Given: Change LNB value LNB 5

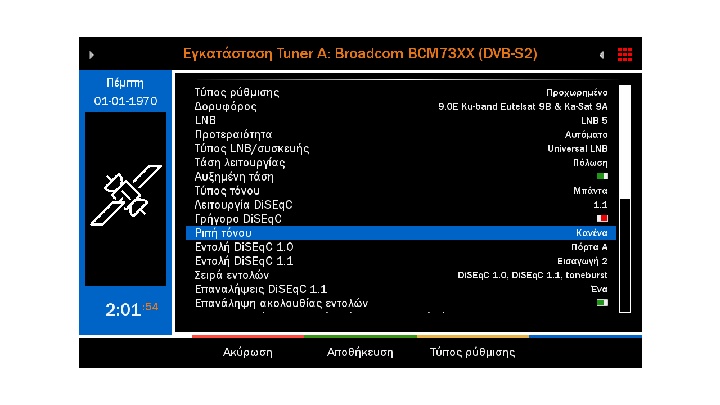Looking at the screenshot, I should 594,121.
